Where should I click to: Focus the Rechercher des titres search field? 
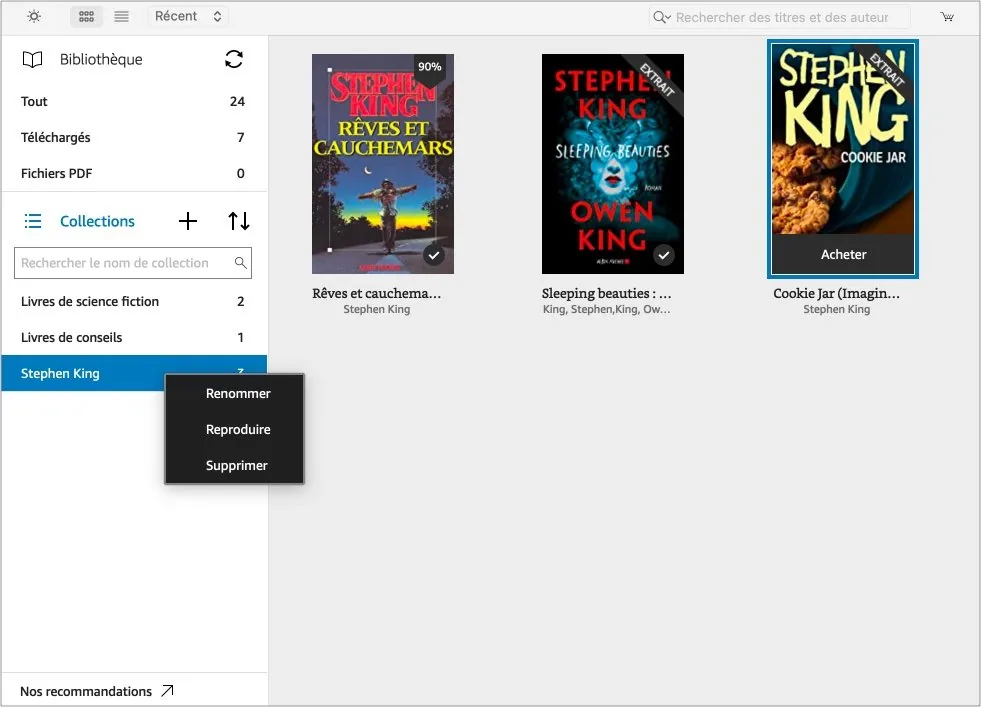[x=780, y=17]
